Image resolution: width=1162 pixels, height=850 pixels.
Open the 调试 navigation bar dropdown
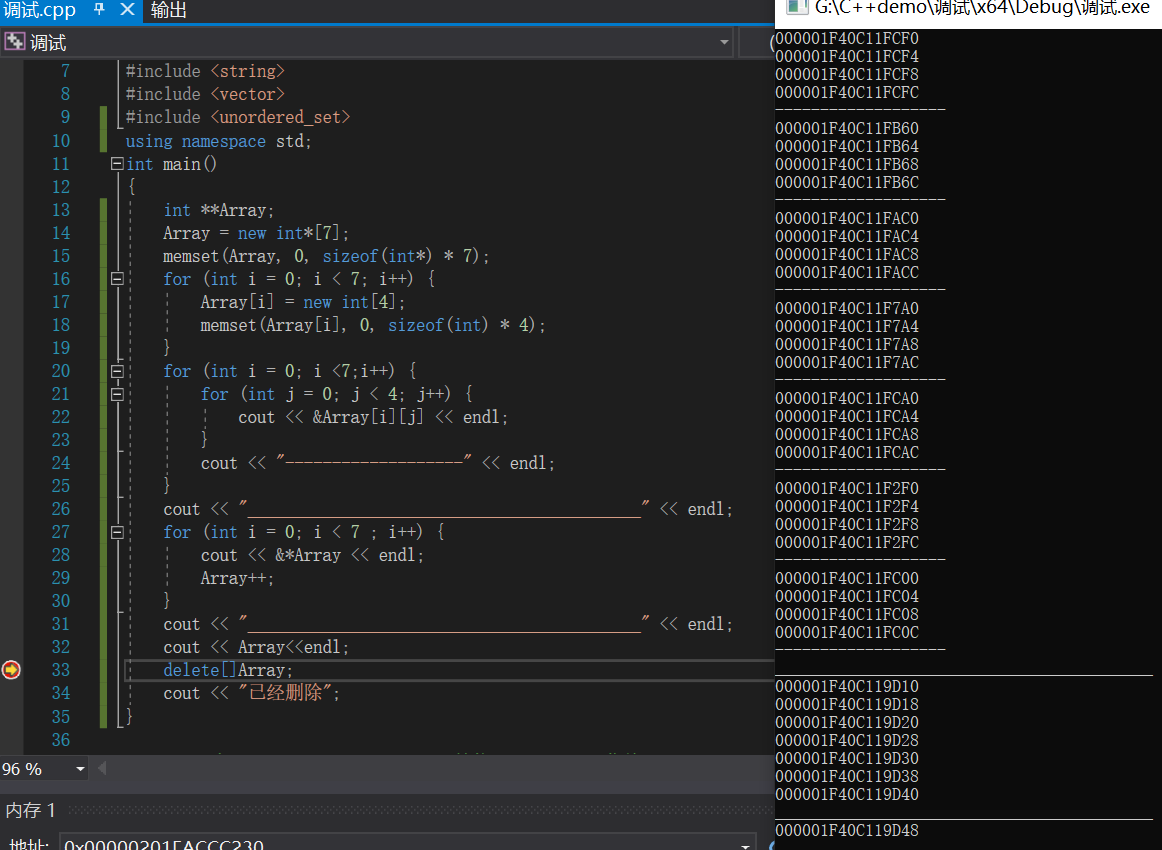coord(726,41)
